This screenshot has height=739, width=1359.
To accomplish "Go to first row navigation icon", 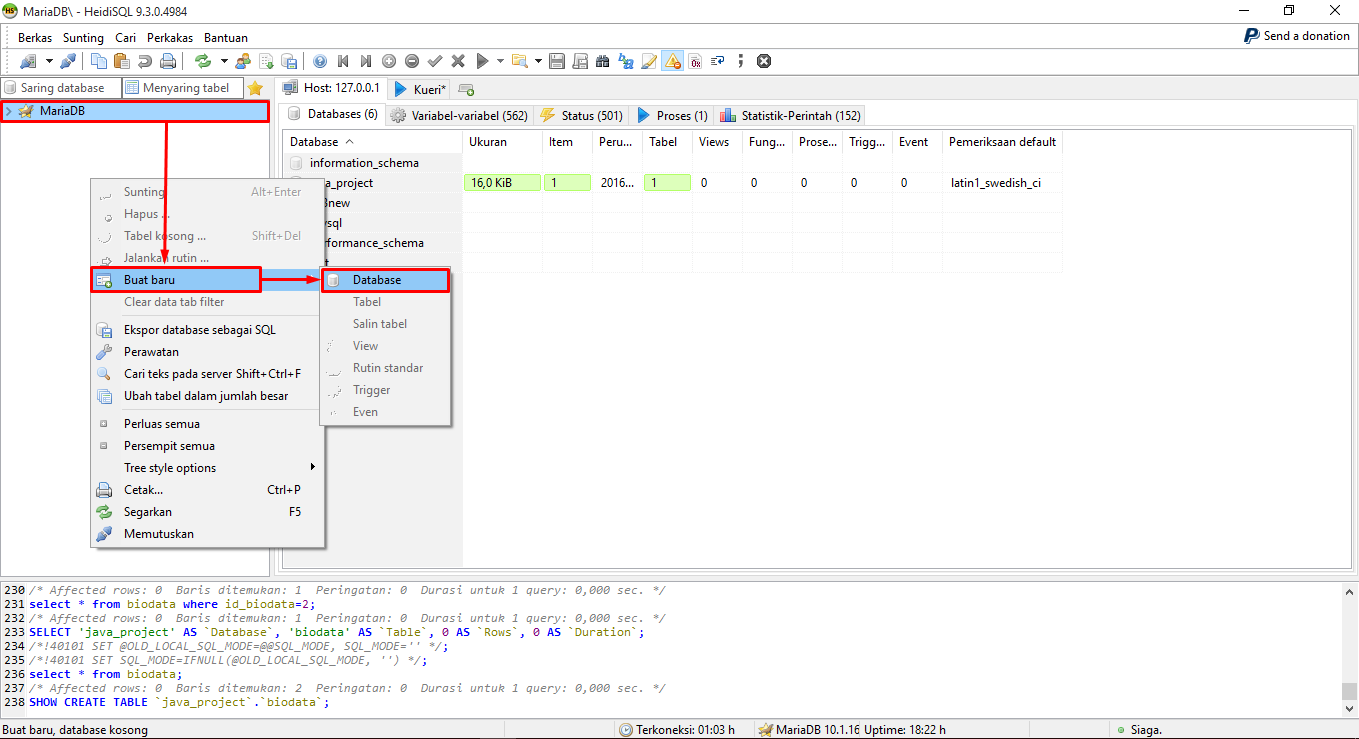I will pos(343,61).
